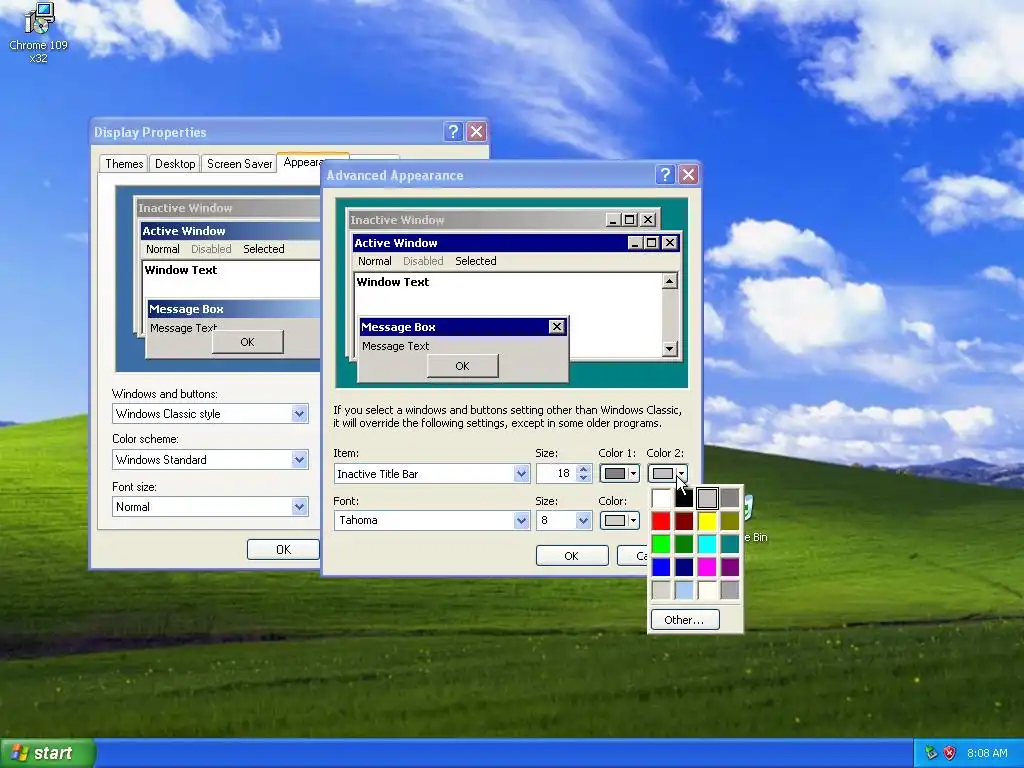This screenshot has height=768, width=1024.
Task: Decrease item Size with the down spinner arrow
Action: point(584,478)
